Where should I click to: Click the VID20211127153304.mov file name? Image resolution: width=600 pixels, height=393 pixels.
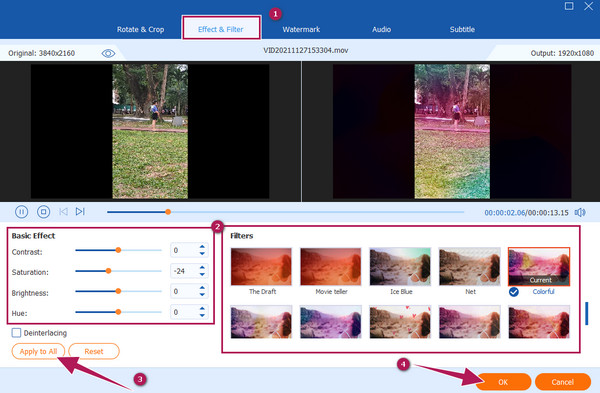coord(306,50)
